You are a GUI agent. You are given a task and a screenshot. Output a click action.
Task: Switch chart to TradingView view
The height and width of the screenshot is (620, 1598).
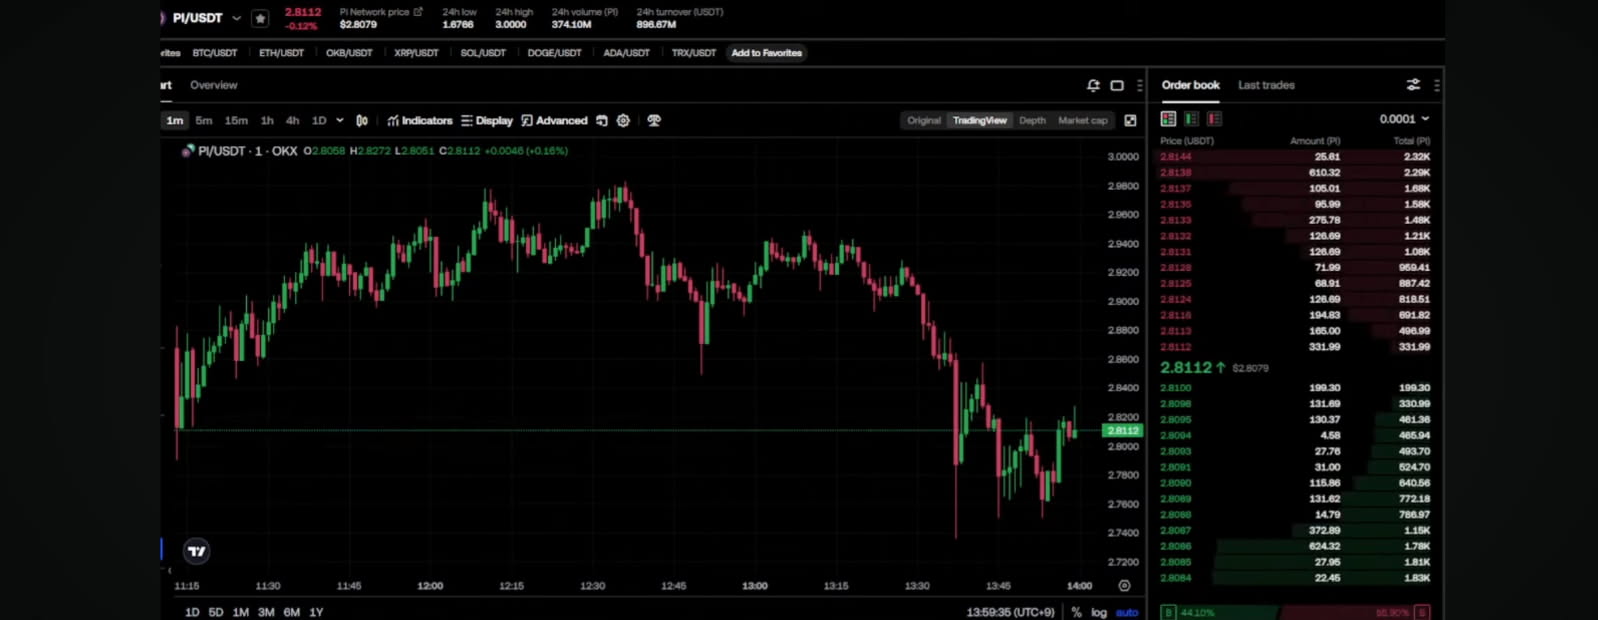pos(979,120)
